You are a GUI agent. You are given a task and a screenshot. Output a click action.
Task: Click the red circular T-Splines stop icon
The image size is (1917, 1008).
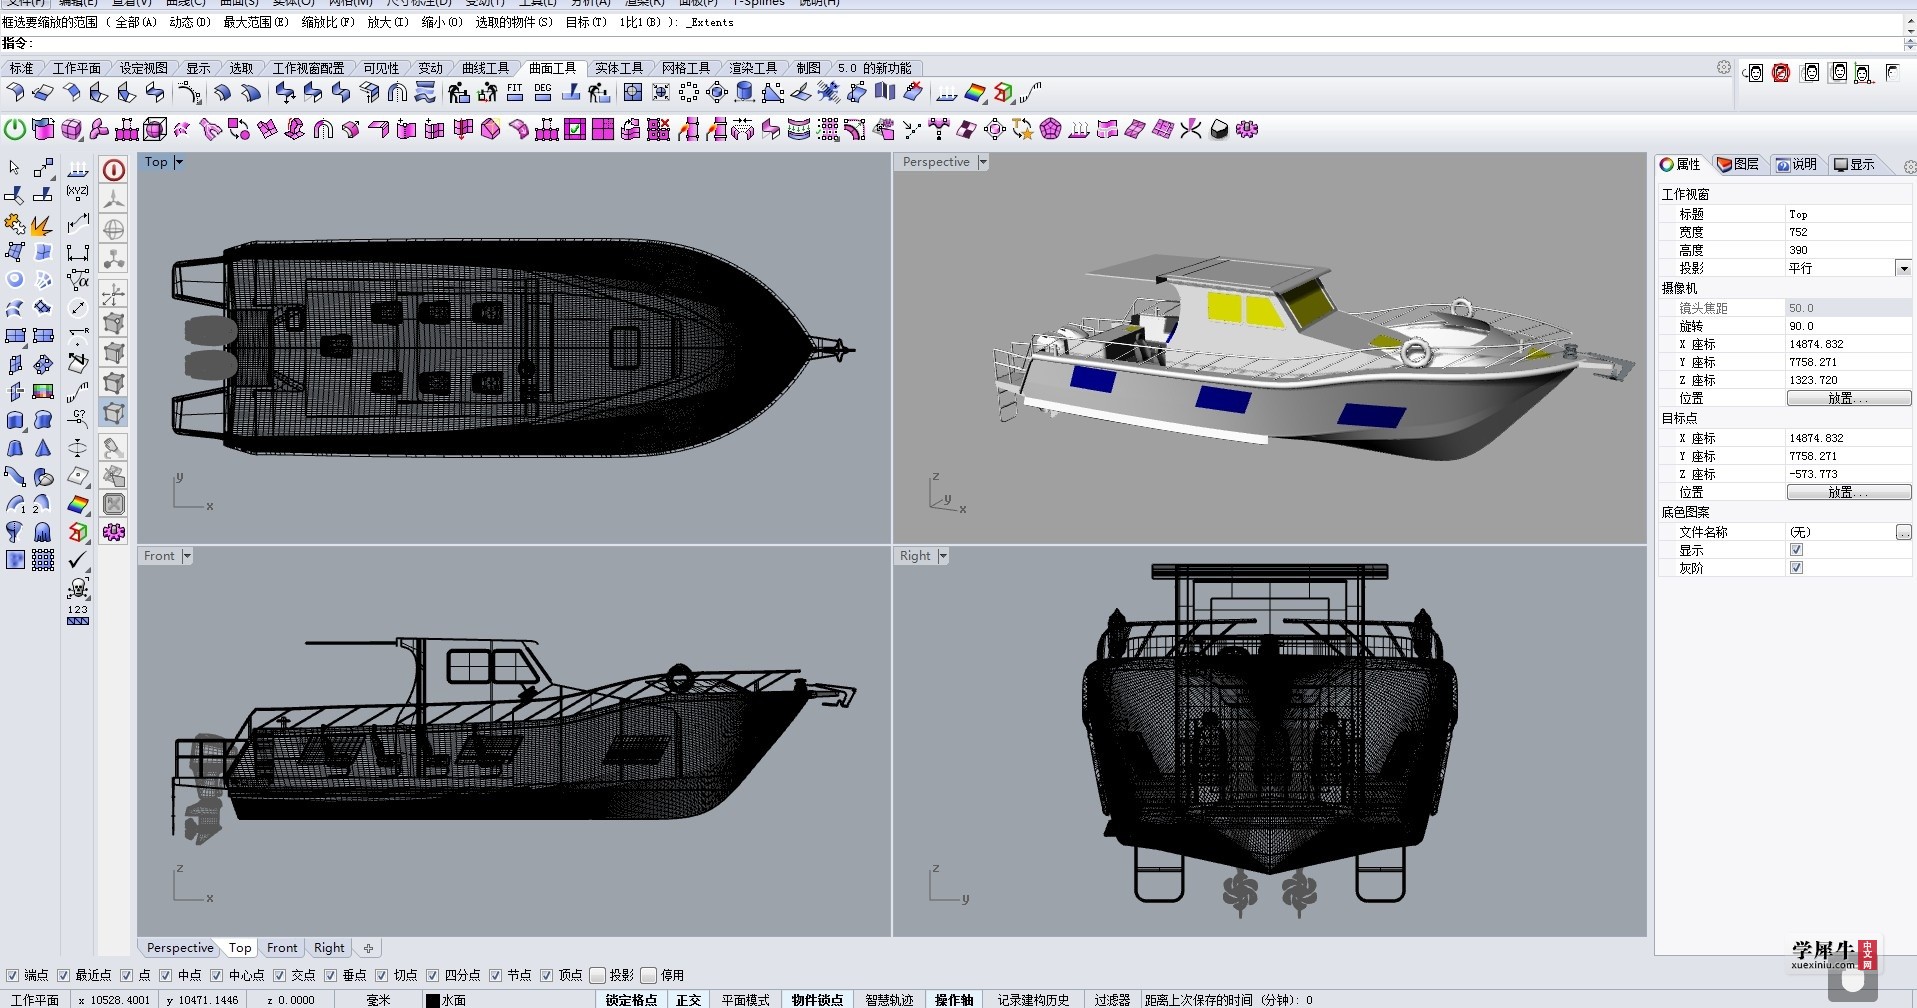coord(114,170)
